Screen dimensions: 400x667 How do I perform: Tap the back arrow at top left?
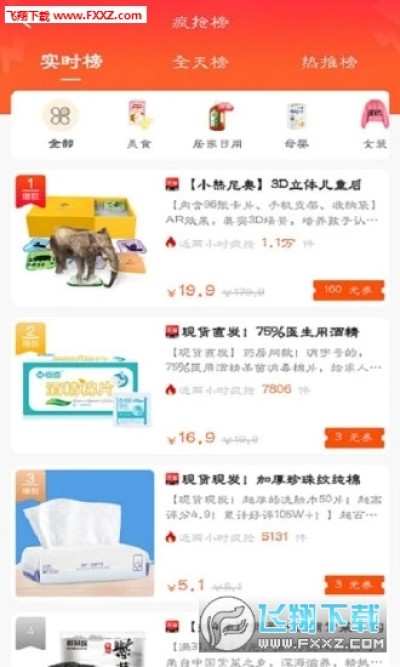(x=26, y=22)
